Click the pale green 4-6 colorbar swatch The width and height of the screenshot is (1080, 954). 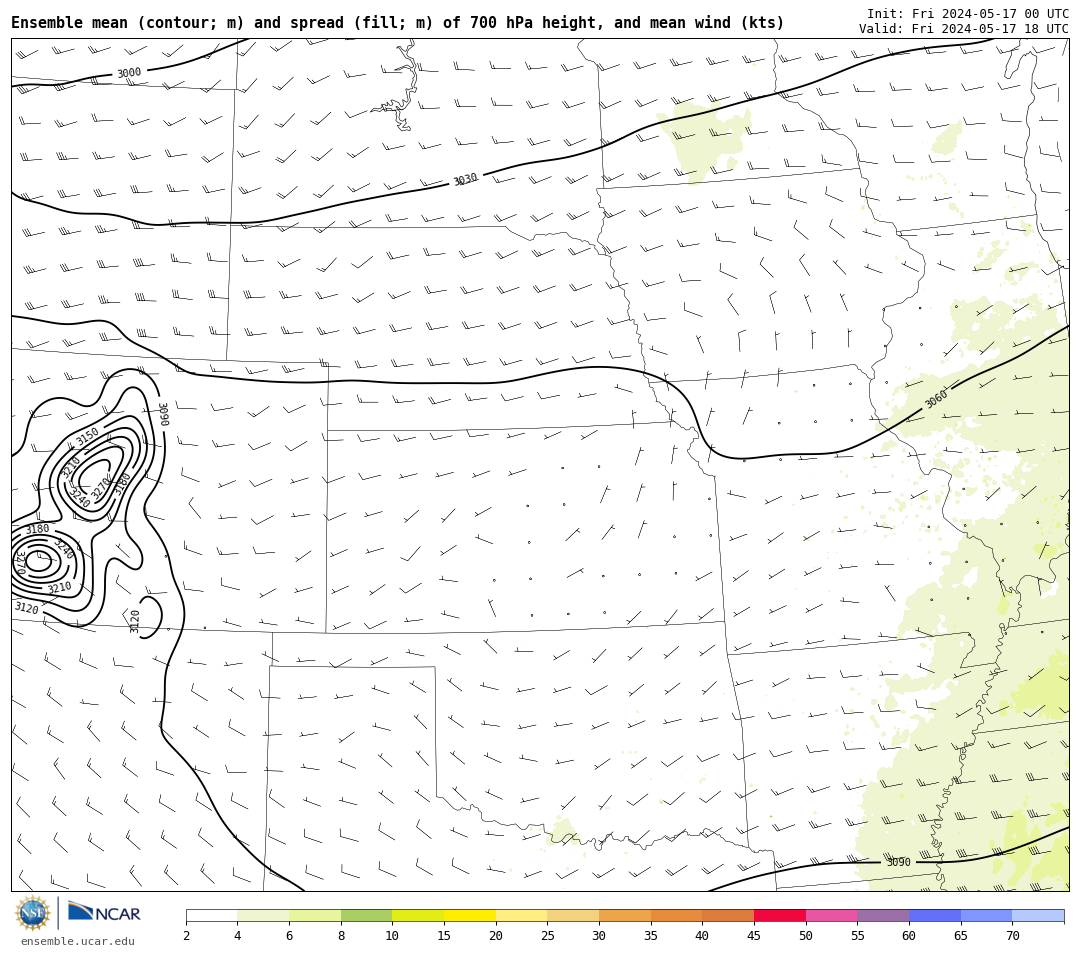[263, 915]
